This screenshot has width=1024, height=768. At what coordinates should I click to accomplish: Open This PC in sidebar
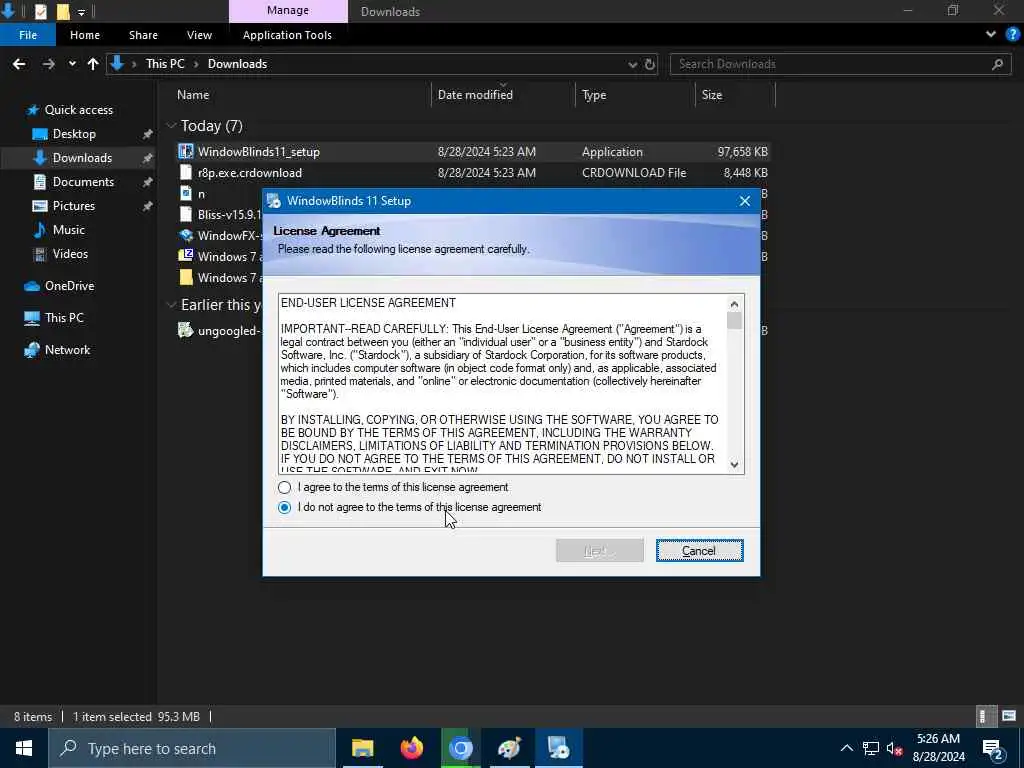pyautogui.click(x=64, y=318)
